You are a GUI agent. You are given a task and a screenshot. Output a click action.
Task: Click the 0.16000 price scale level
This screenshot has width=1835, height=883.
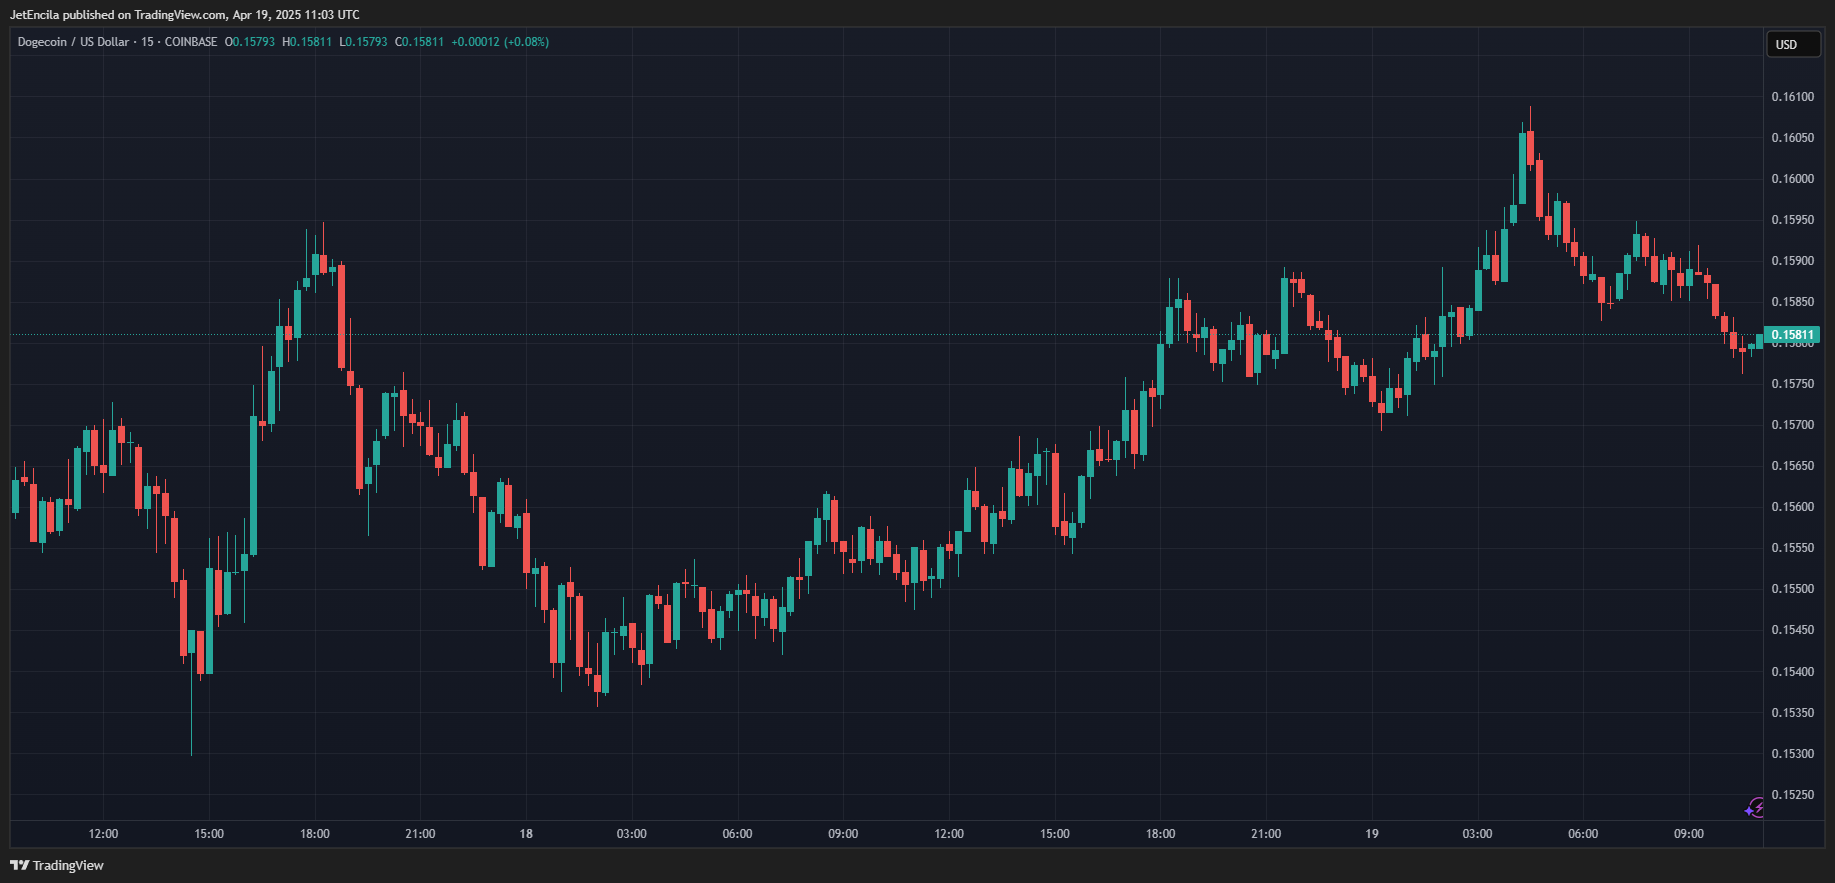pyautogui.click(x=1792, y=179)
